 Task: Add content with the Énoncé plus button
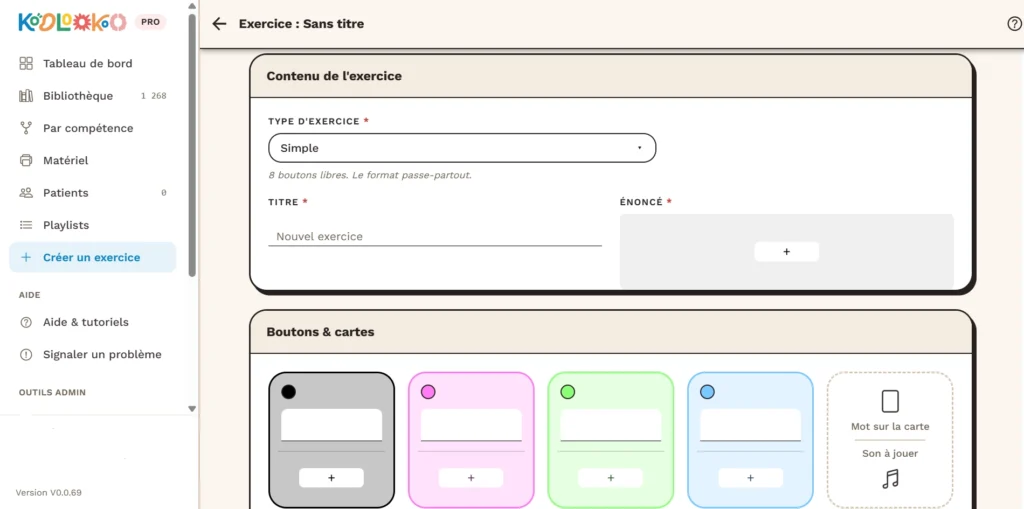[x=786, y=252]
